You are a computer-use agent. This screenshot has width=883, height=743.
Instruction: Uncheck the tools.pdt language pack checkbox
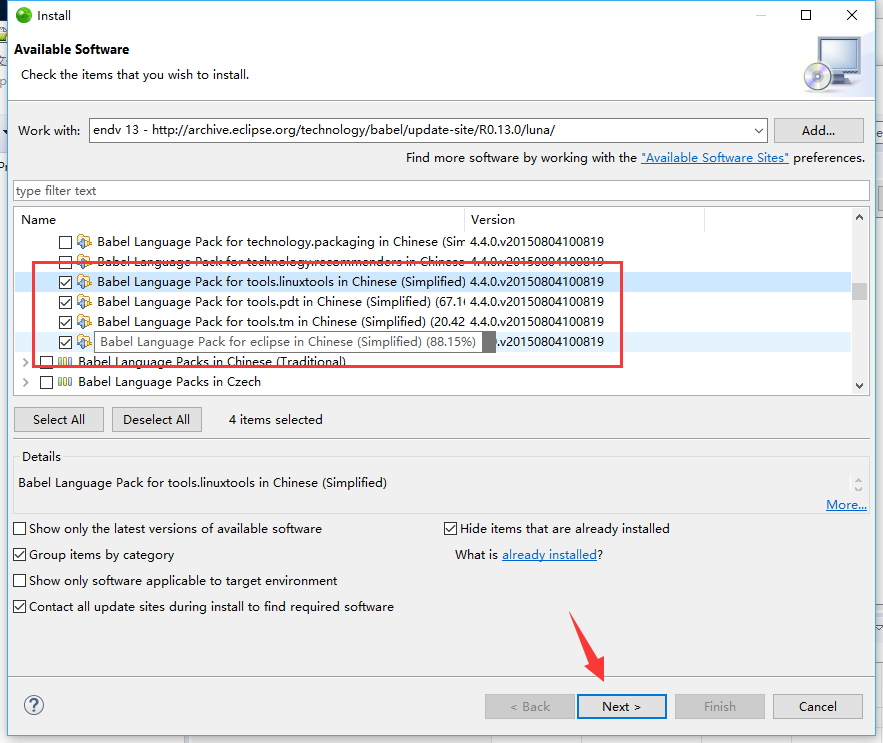click(x=65, y=302)
